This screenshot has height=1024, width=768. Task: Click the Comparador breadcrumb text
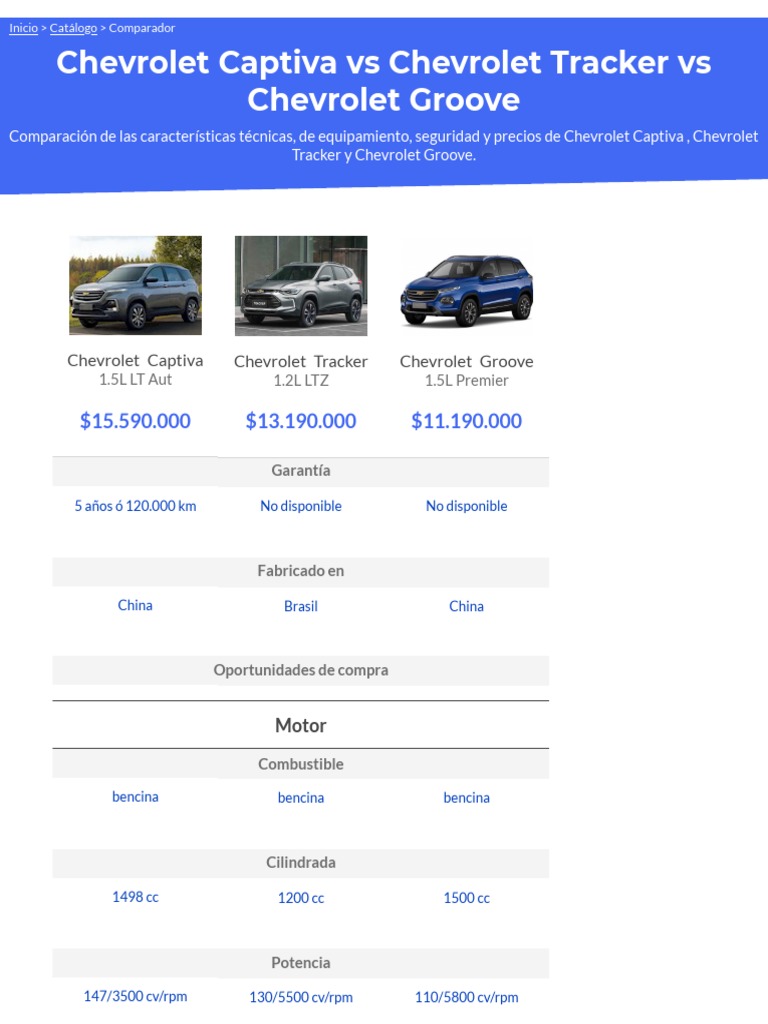[x=142, y=28]
